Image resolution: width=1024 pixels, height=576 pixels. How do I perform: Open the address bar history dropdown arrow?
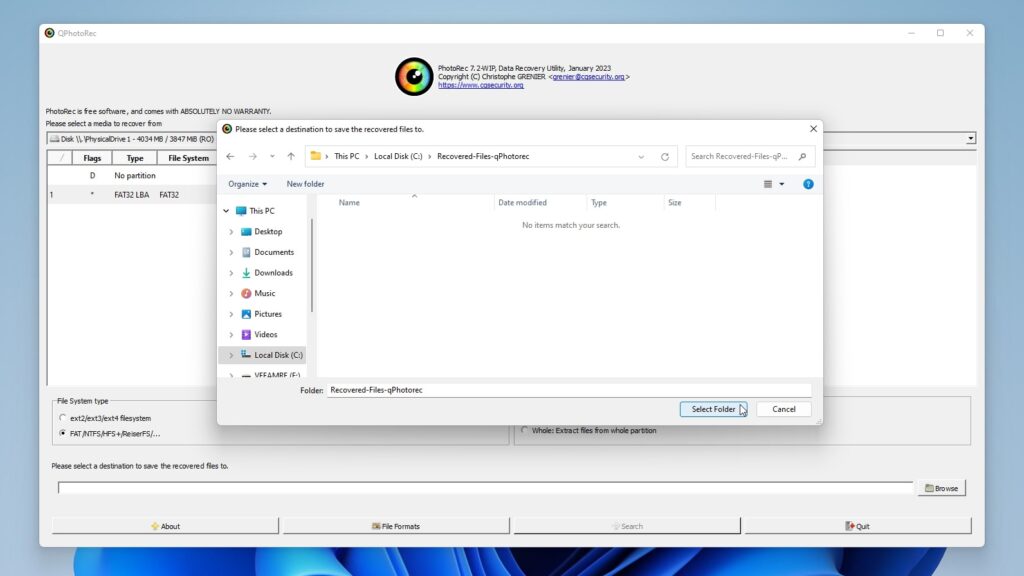641,157
